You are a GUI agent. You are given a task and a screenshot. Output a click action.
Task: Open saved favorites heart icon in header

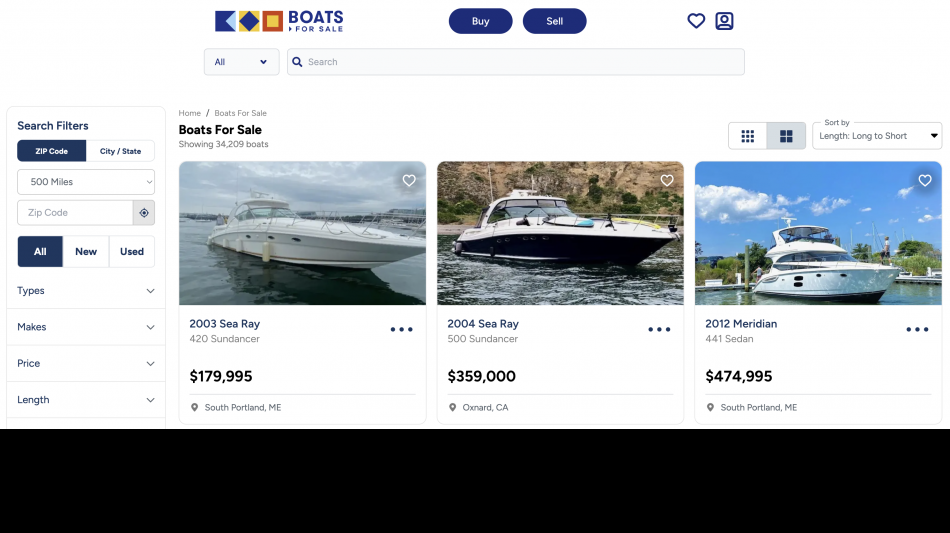tap(696, 21)
